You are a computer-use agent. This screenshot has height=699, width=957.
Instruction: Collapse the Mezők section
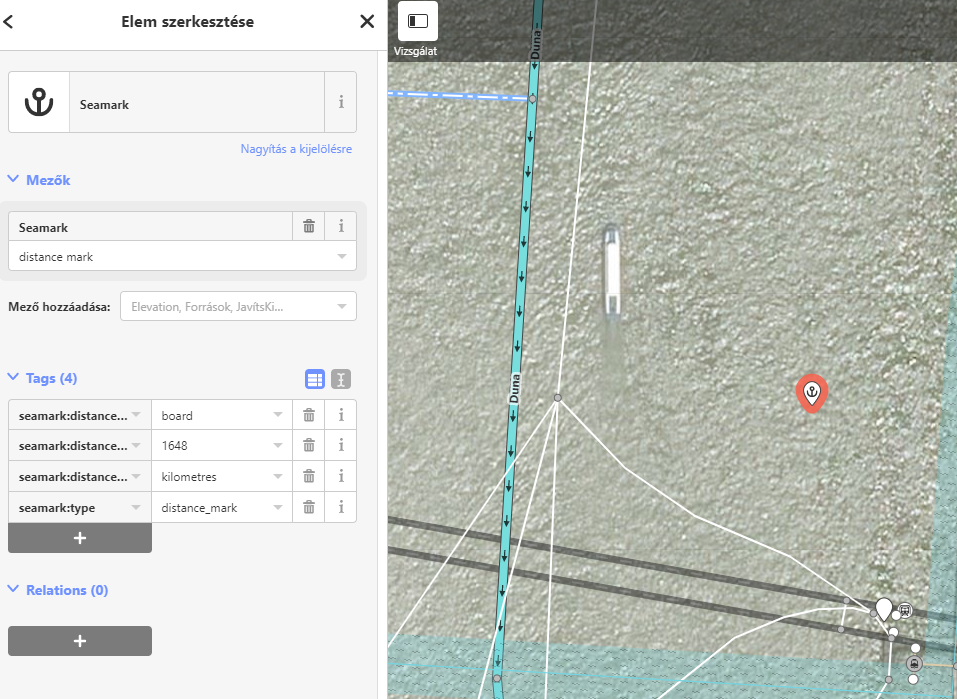tap(39, 180)
